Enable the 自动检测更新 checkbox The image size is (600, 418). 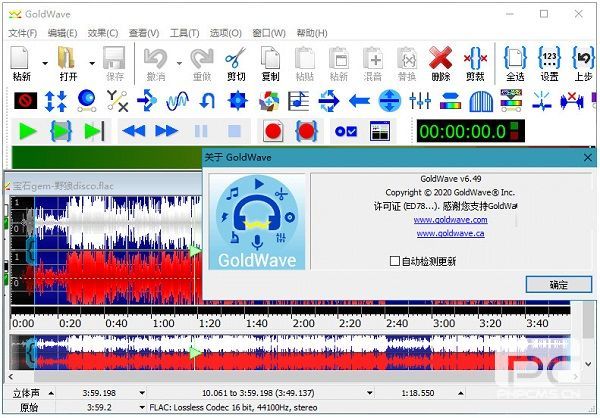[x=394, y=261]
